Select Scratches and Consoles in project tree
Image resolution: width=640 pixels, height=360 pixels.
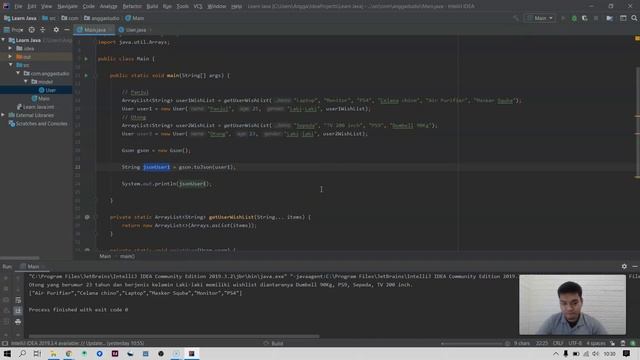tap(38, 123)
